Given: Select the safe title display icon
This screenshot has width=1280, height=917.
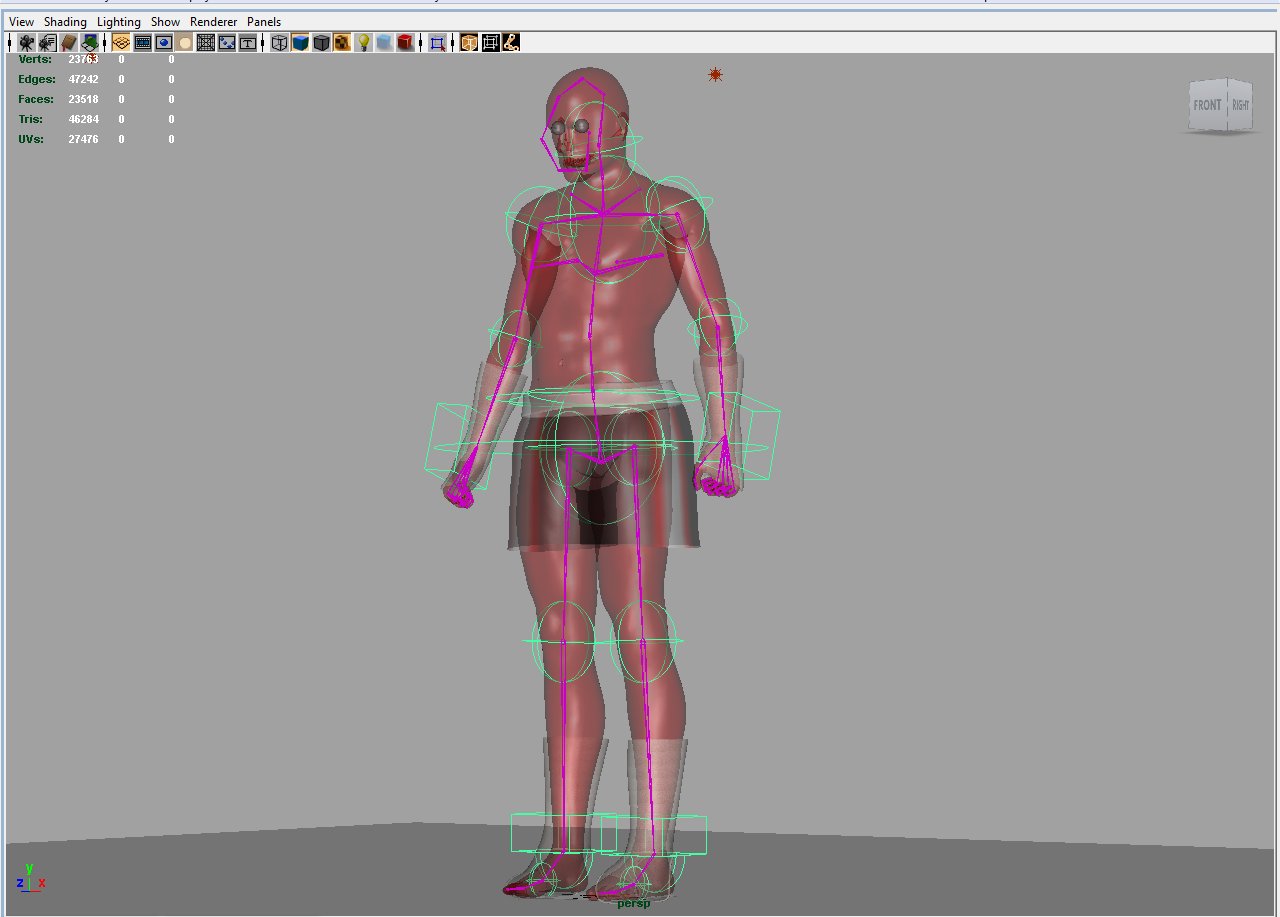Looking at the screenshot, I should [x=247, y=41].
